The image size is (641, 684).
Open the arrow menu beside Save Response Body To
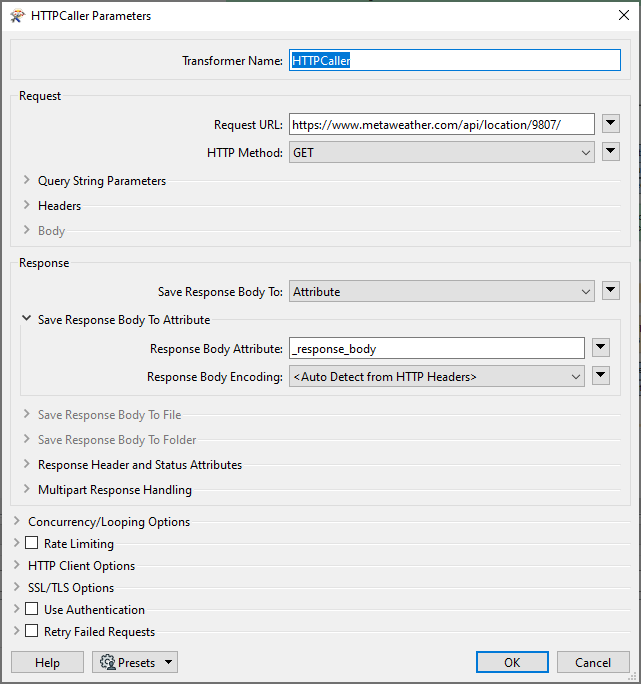(x=610, y=291)
